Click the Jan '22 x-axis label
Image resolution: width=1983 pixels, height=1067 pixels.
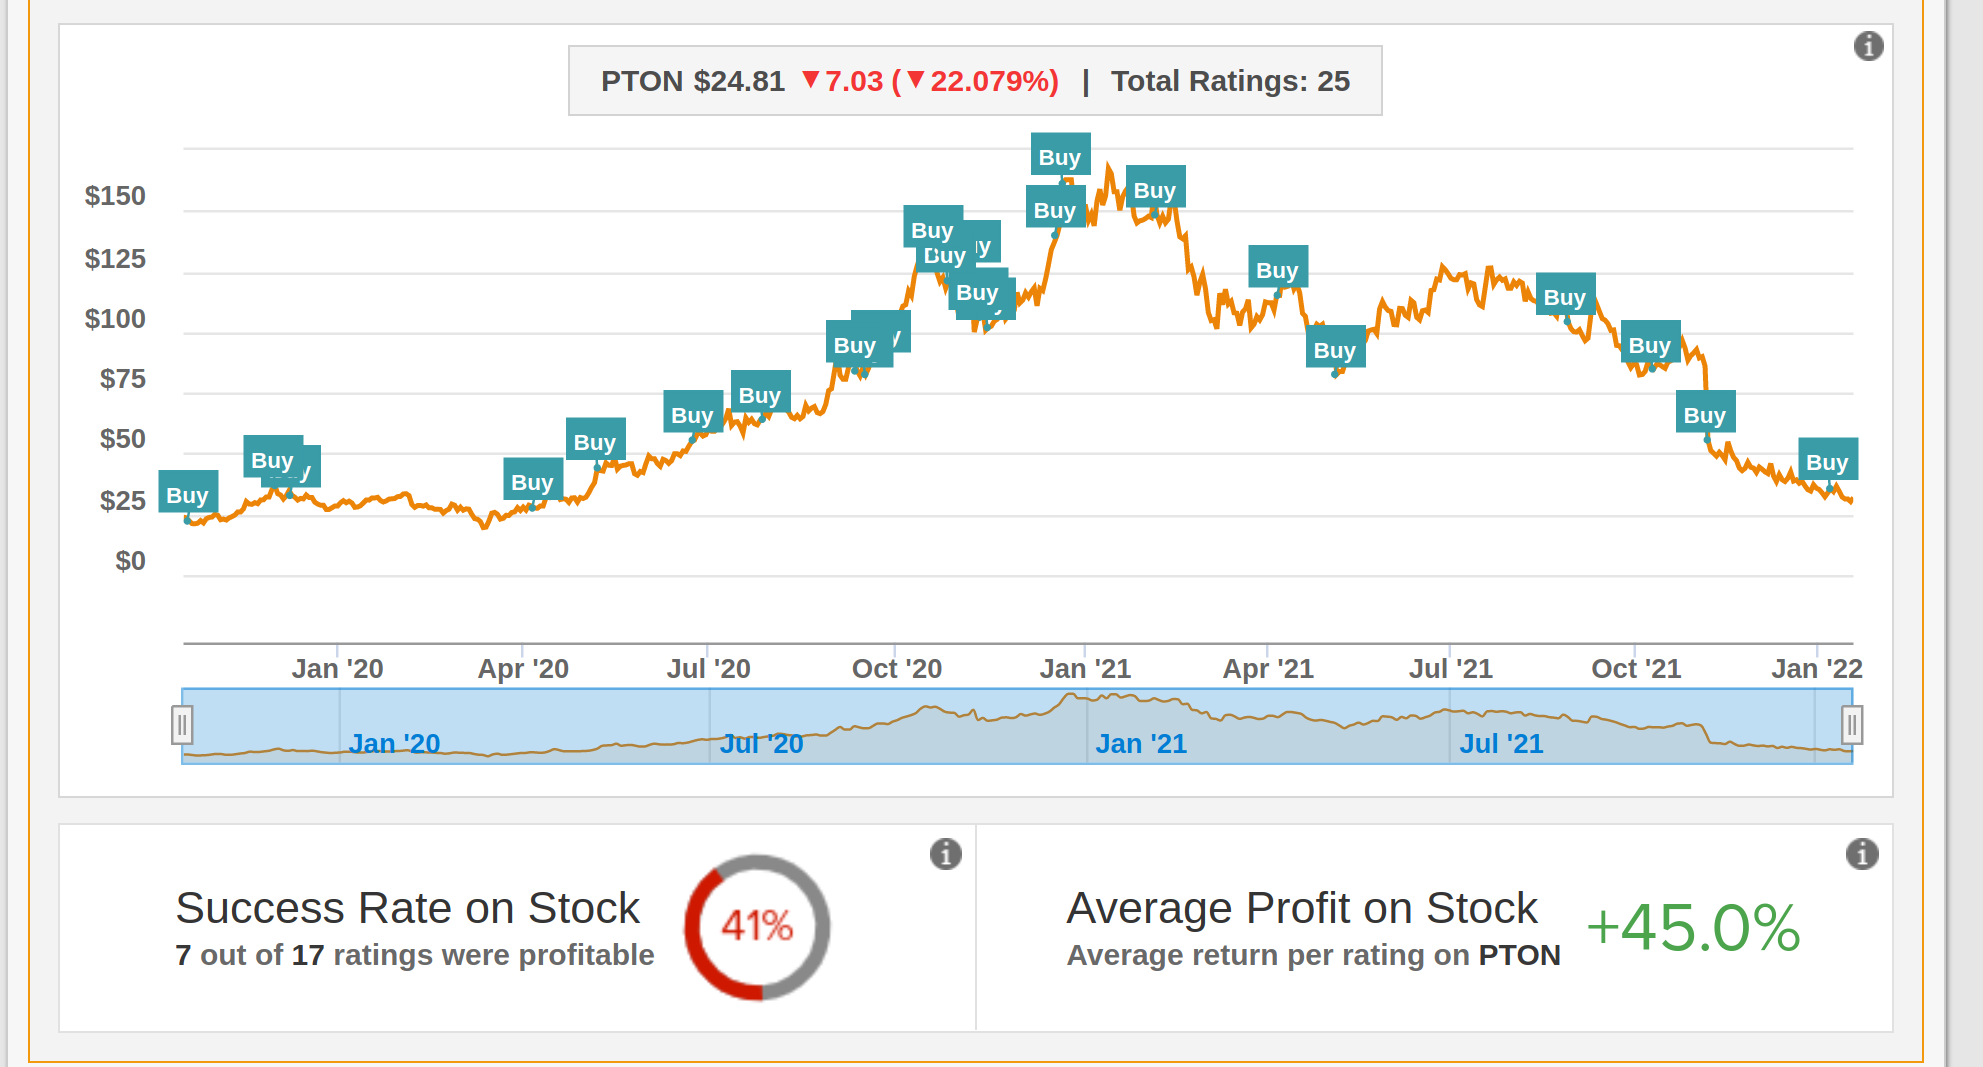point(1816,668)
